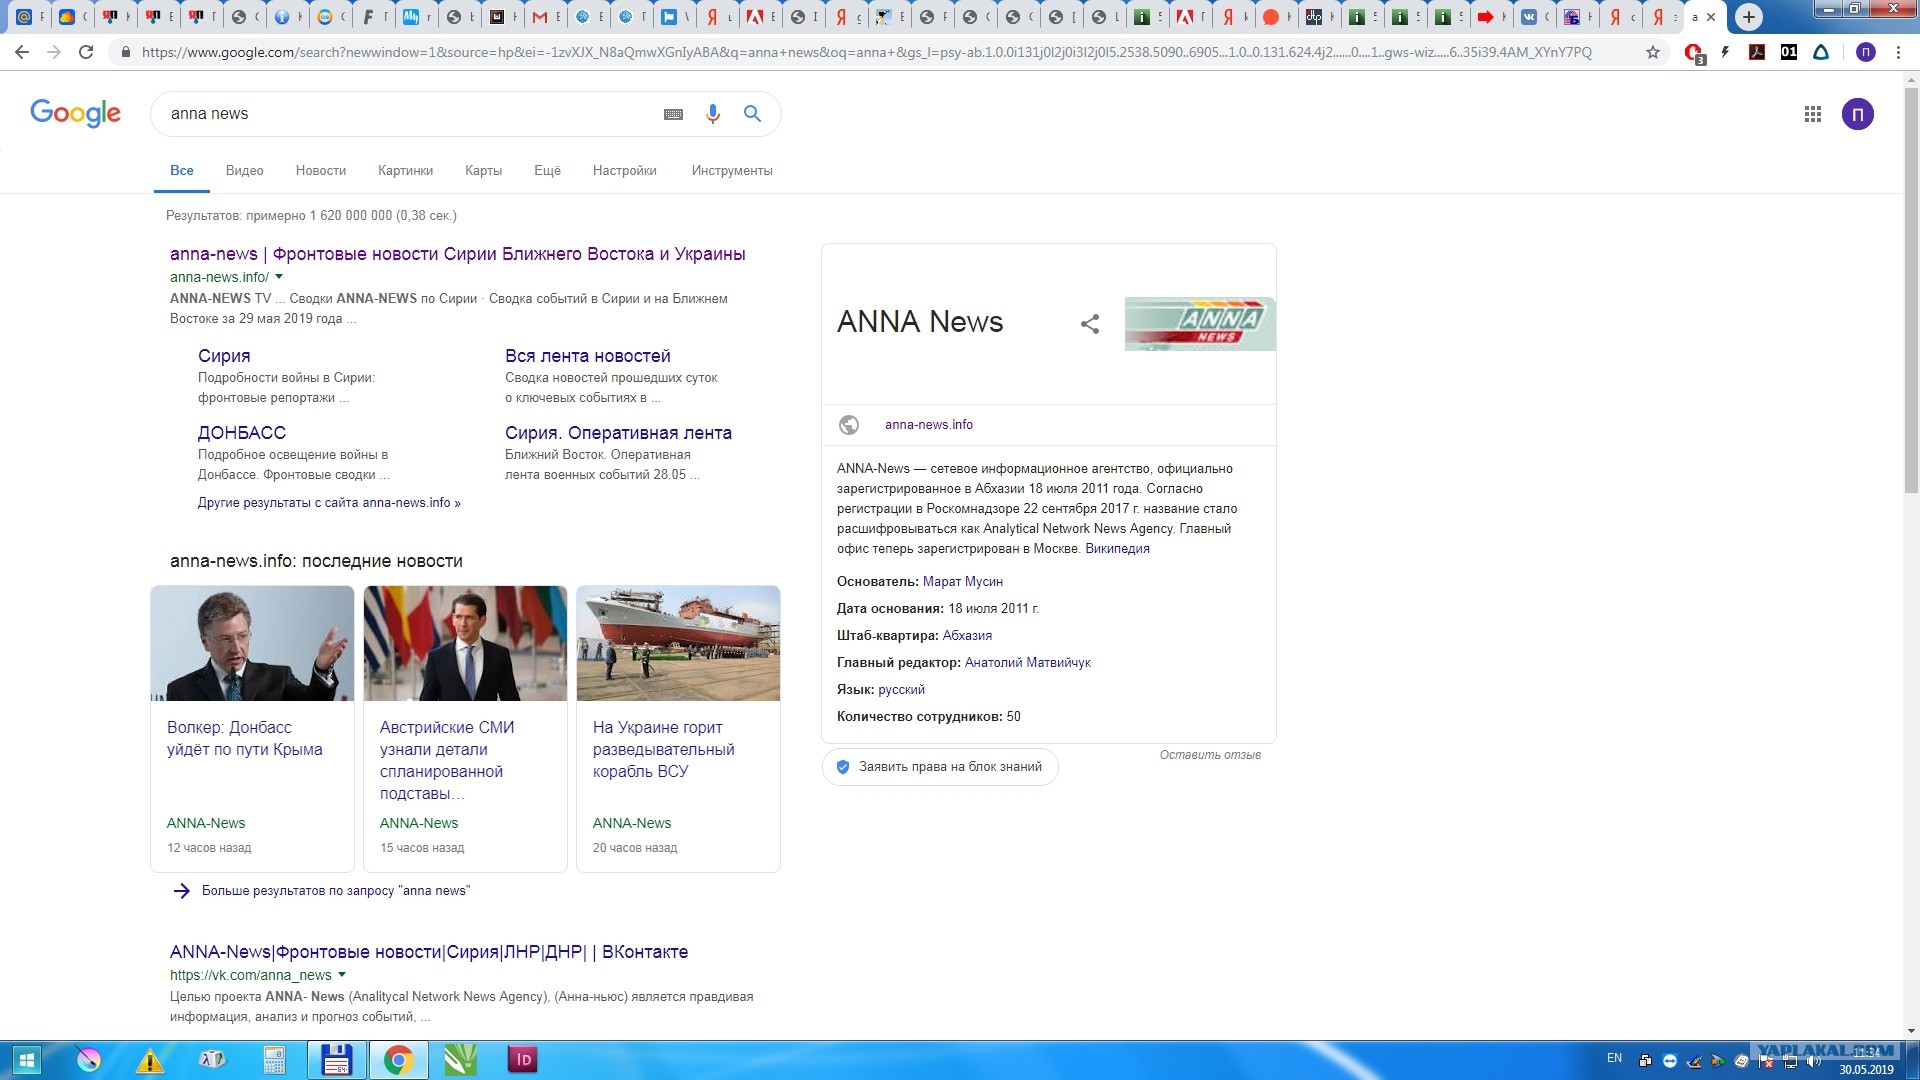Open news card На Украине горит разведывательный корабль
Image resolution: width=1920 pixels, height=1080 pixels.
point(678,729)
